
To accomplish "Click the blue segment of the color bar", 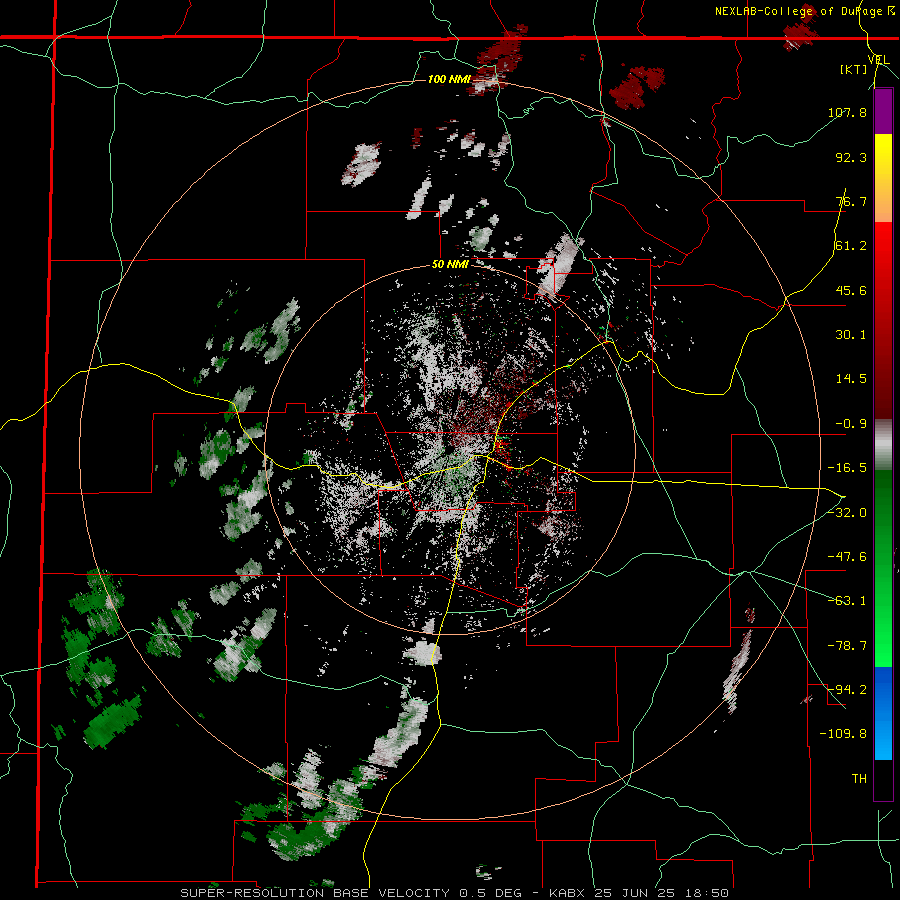I will coord(883,713).
